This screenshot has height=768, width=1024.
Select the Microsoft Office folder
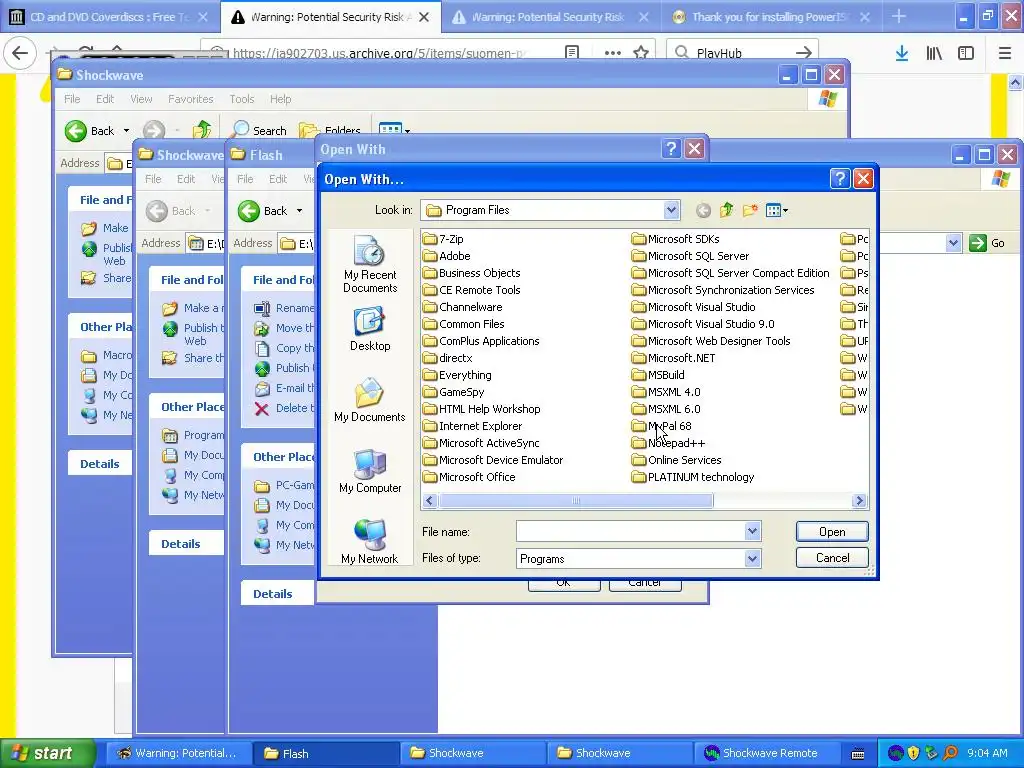point(470,477)
